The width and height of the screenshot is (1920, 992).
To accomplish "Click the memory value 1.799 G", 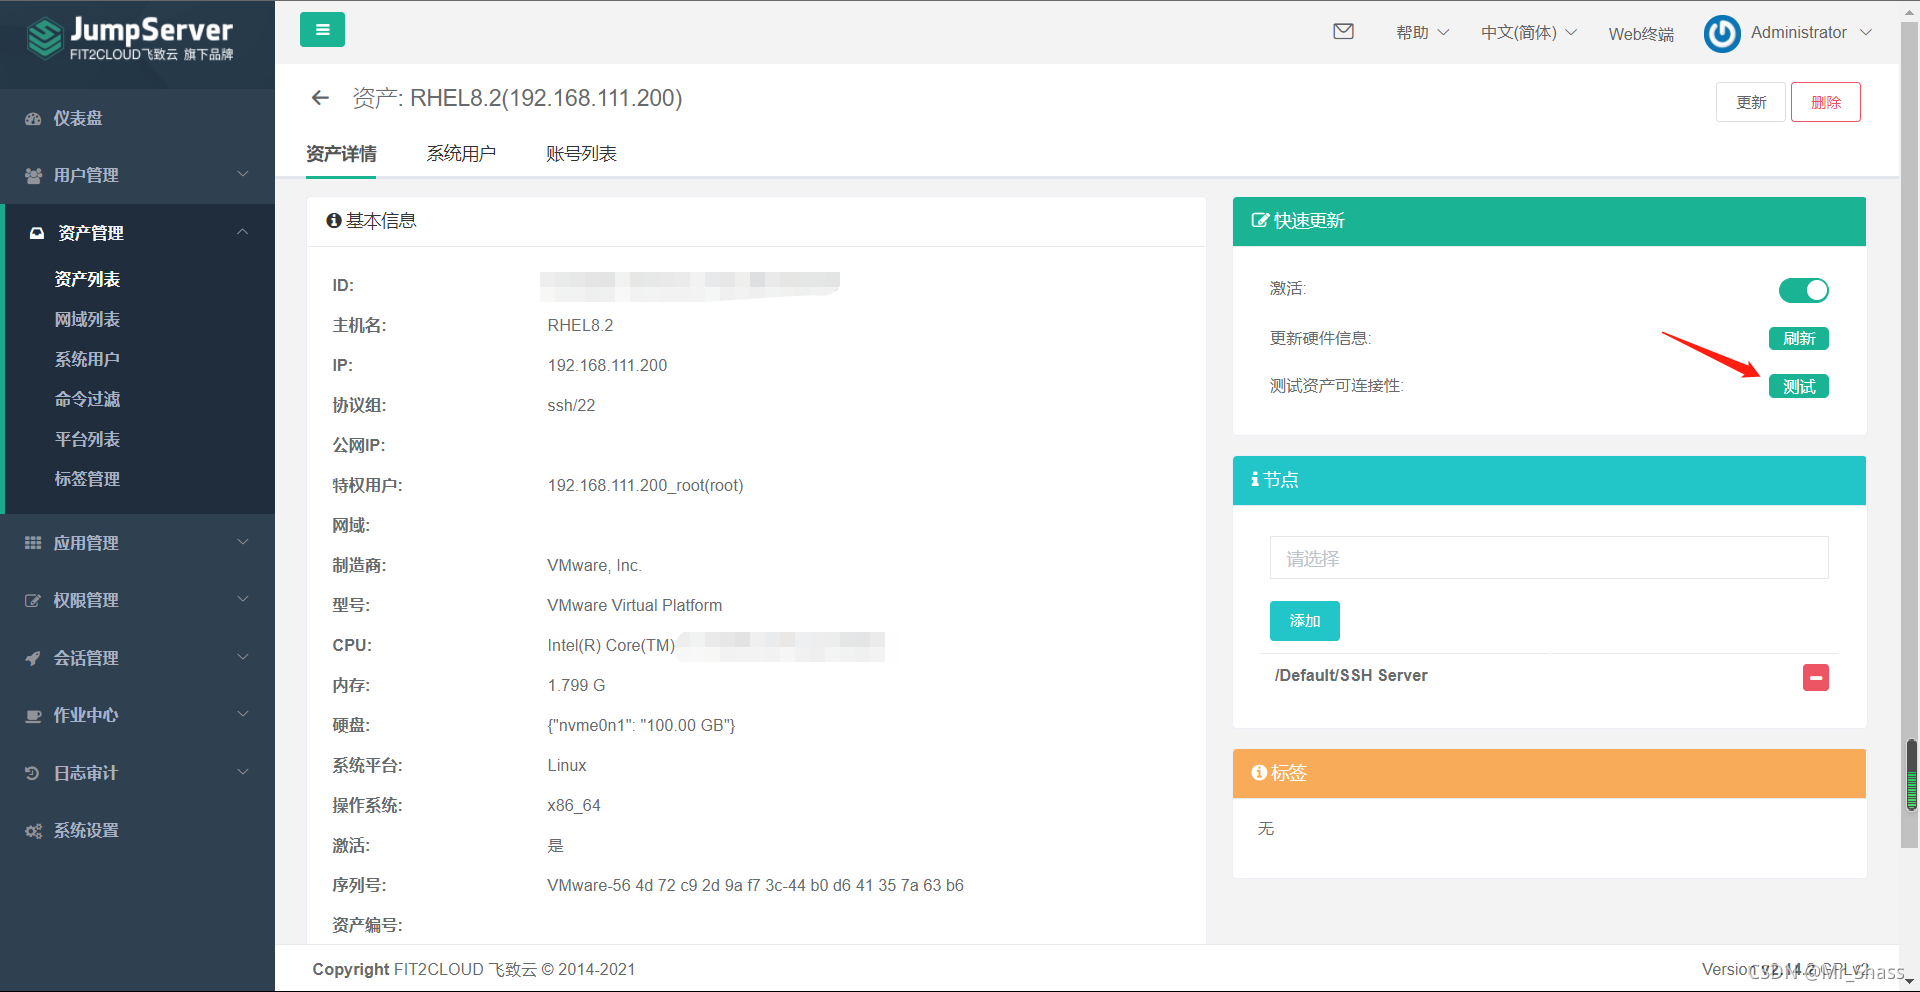I will click(x=576, y=685).
